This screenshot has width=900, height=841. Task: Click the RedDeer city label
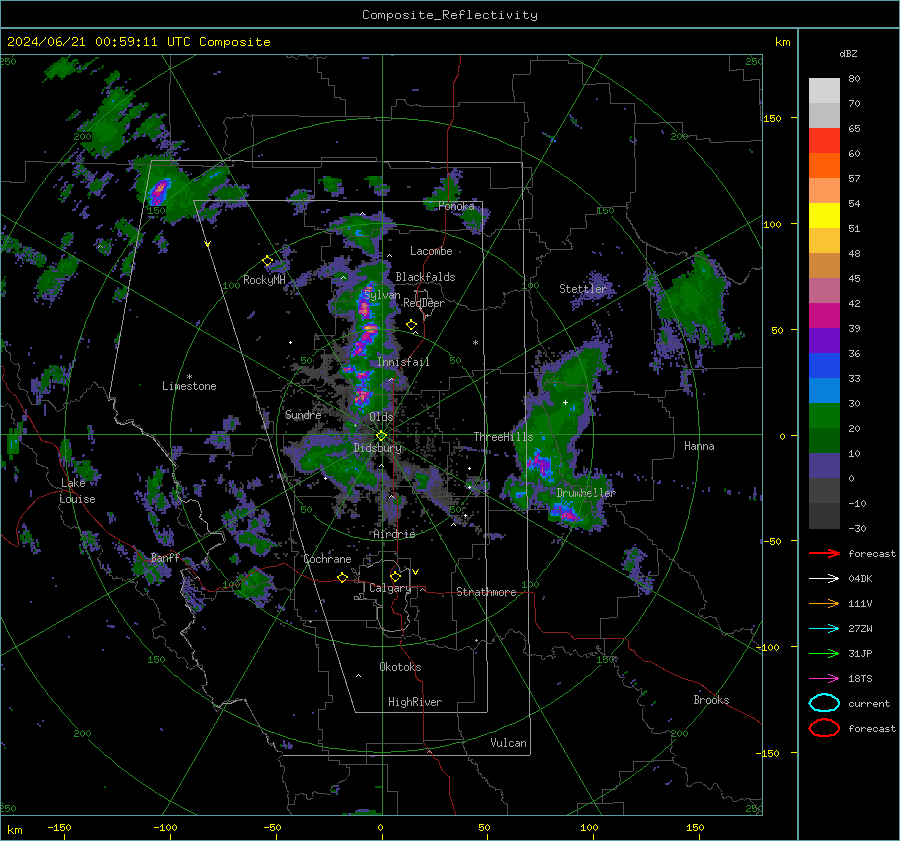click(x=424, y=303)
